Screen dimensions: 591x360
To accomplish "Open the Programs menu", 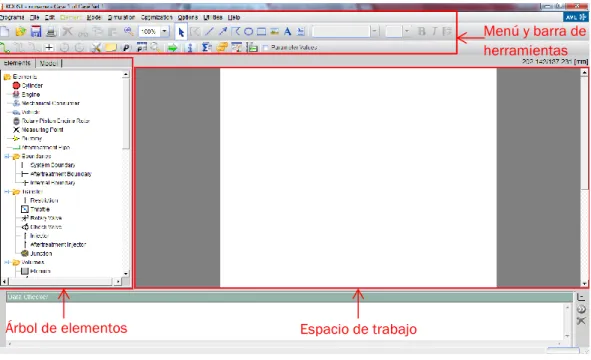I will click(x=12, y=17).
